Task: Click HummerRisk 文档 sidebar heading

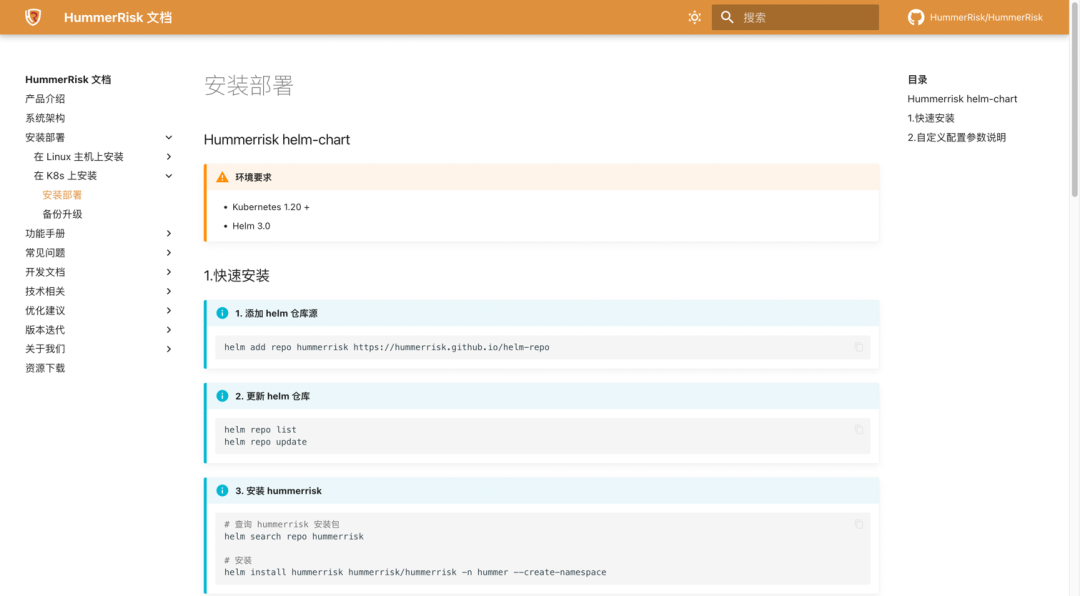Action: (68, 79)
